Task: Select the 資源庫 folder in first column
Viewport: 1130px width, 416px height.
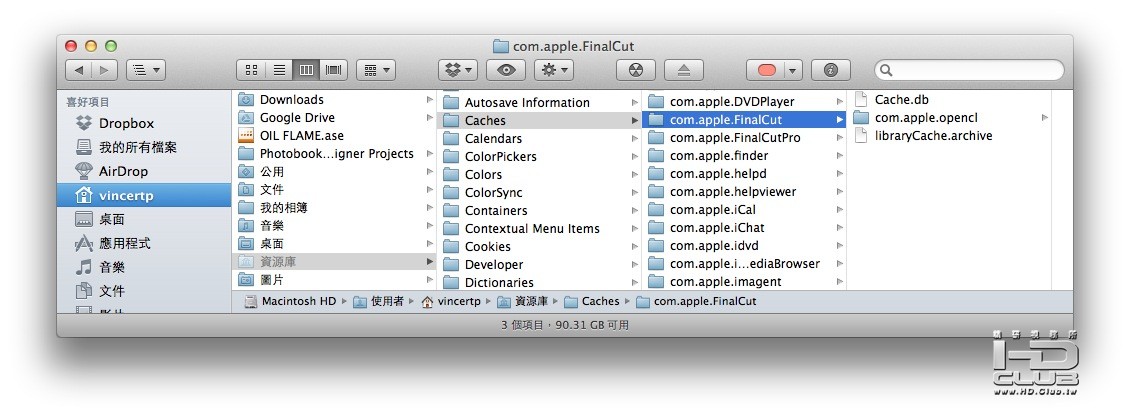Action: click(335, 262)
